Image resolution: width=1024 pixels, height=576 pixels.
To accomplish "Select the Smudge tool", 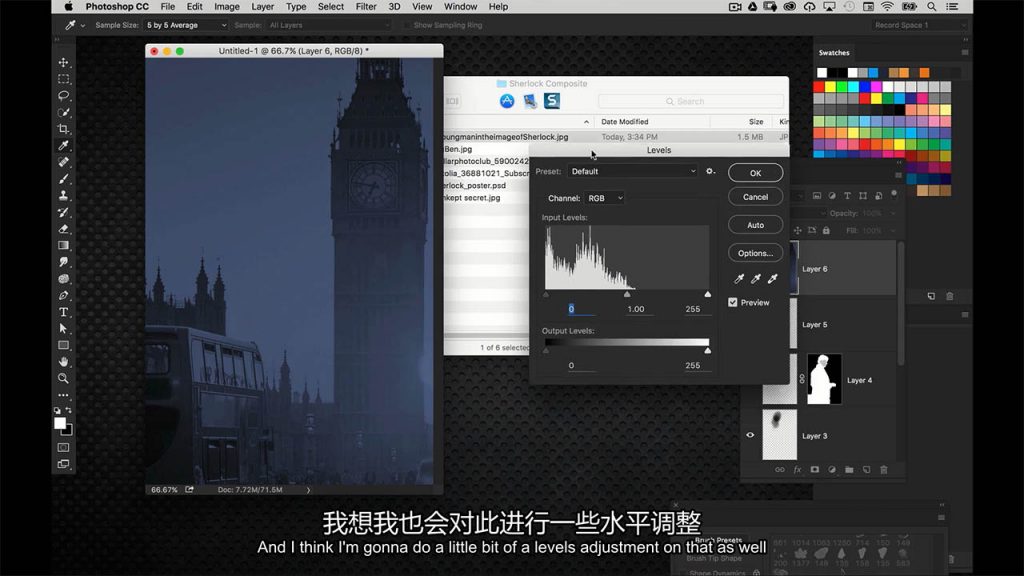I will tap(63, 262).
